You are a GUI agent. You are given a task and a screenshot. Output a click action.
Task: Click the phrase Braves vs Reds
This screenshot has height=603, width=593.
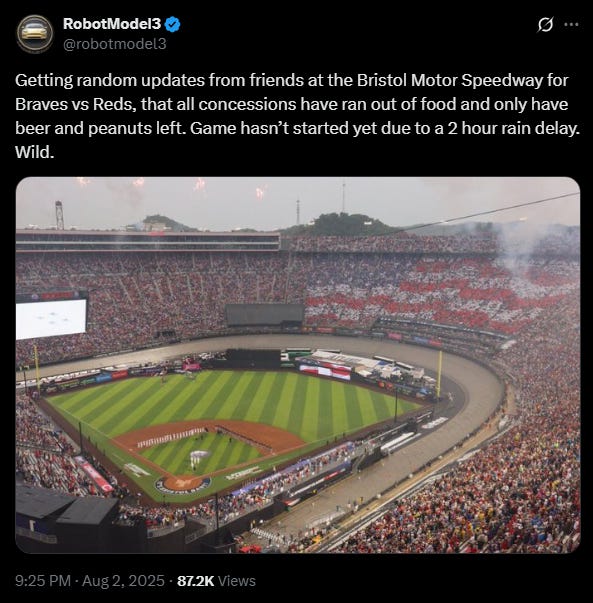(x=75, y=104)
